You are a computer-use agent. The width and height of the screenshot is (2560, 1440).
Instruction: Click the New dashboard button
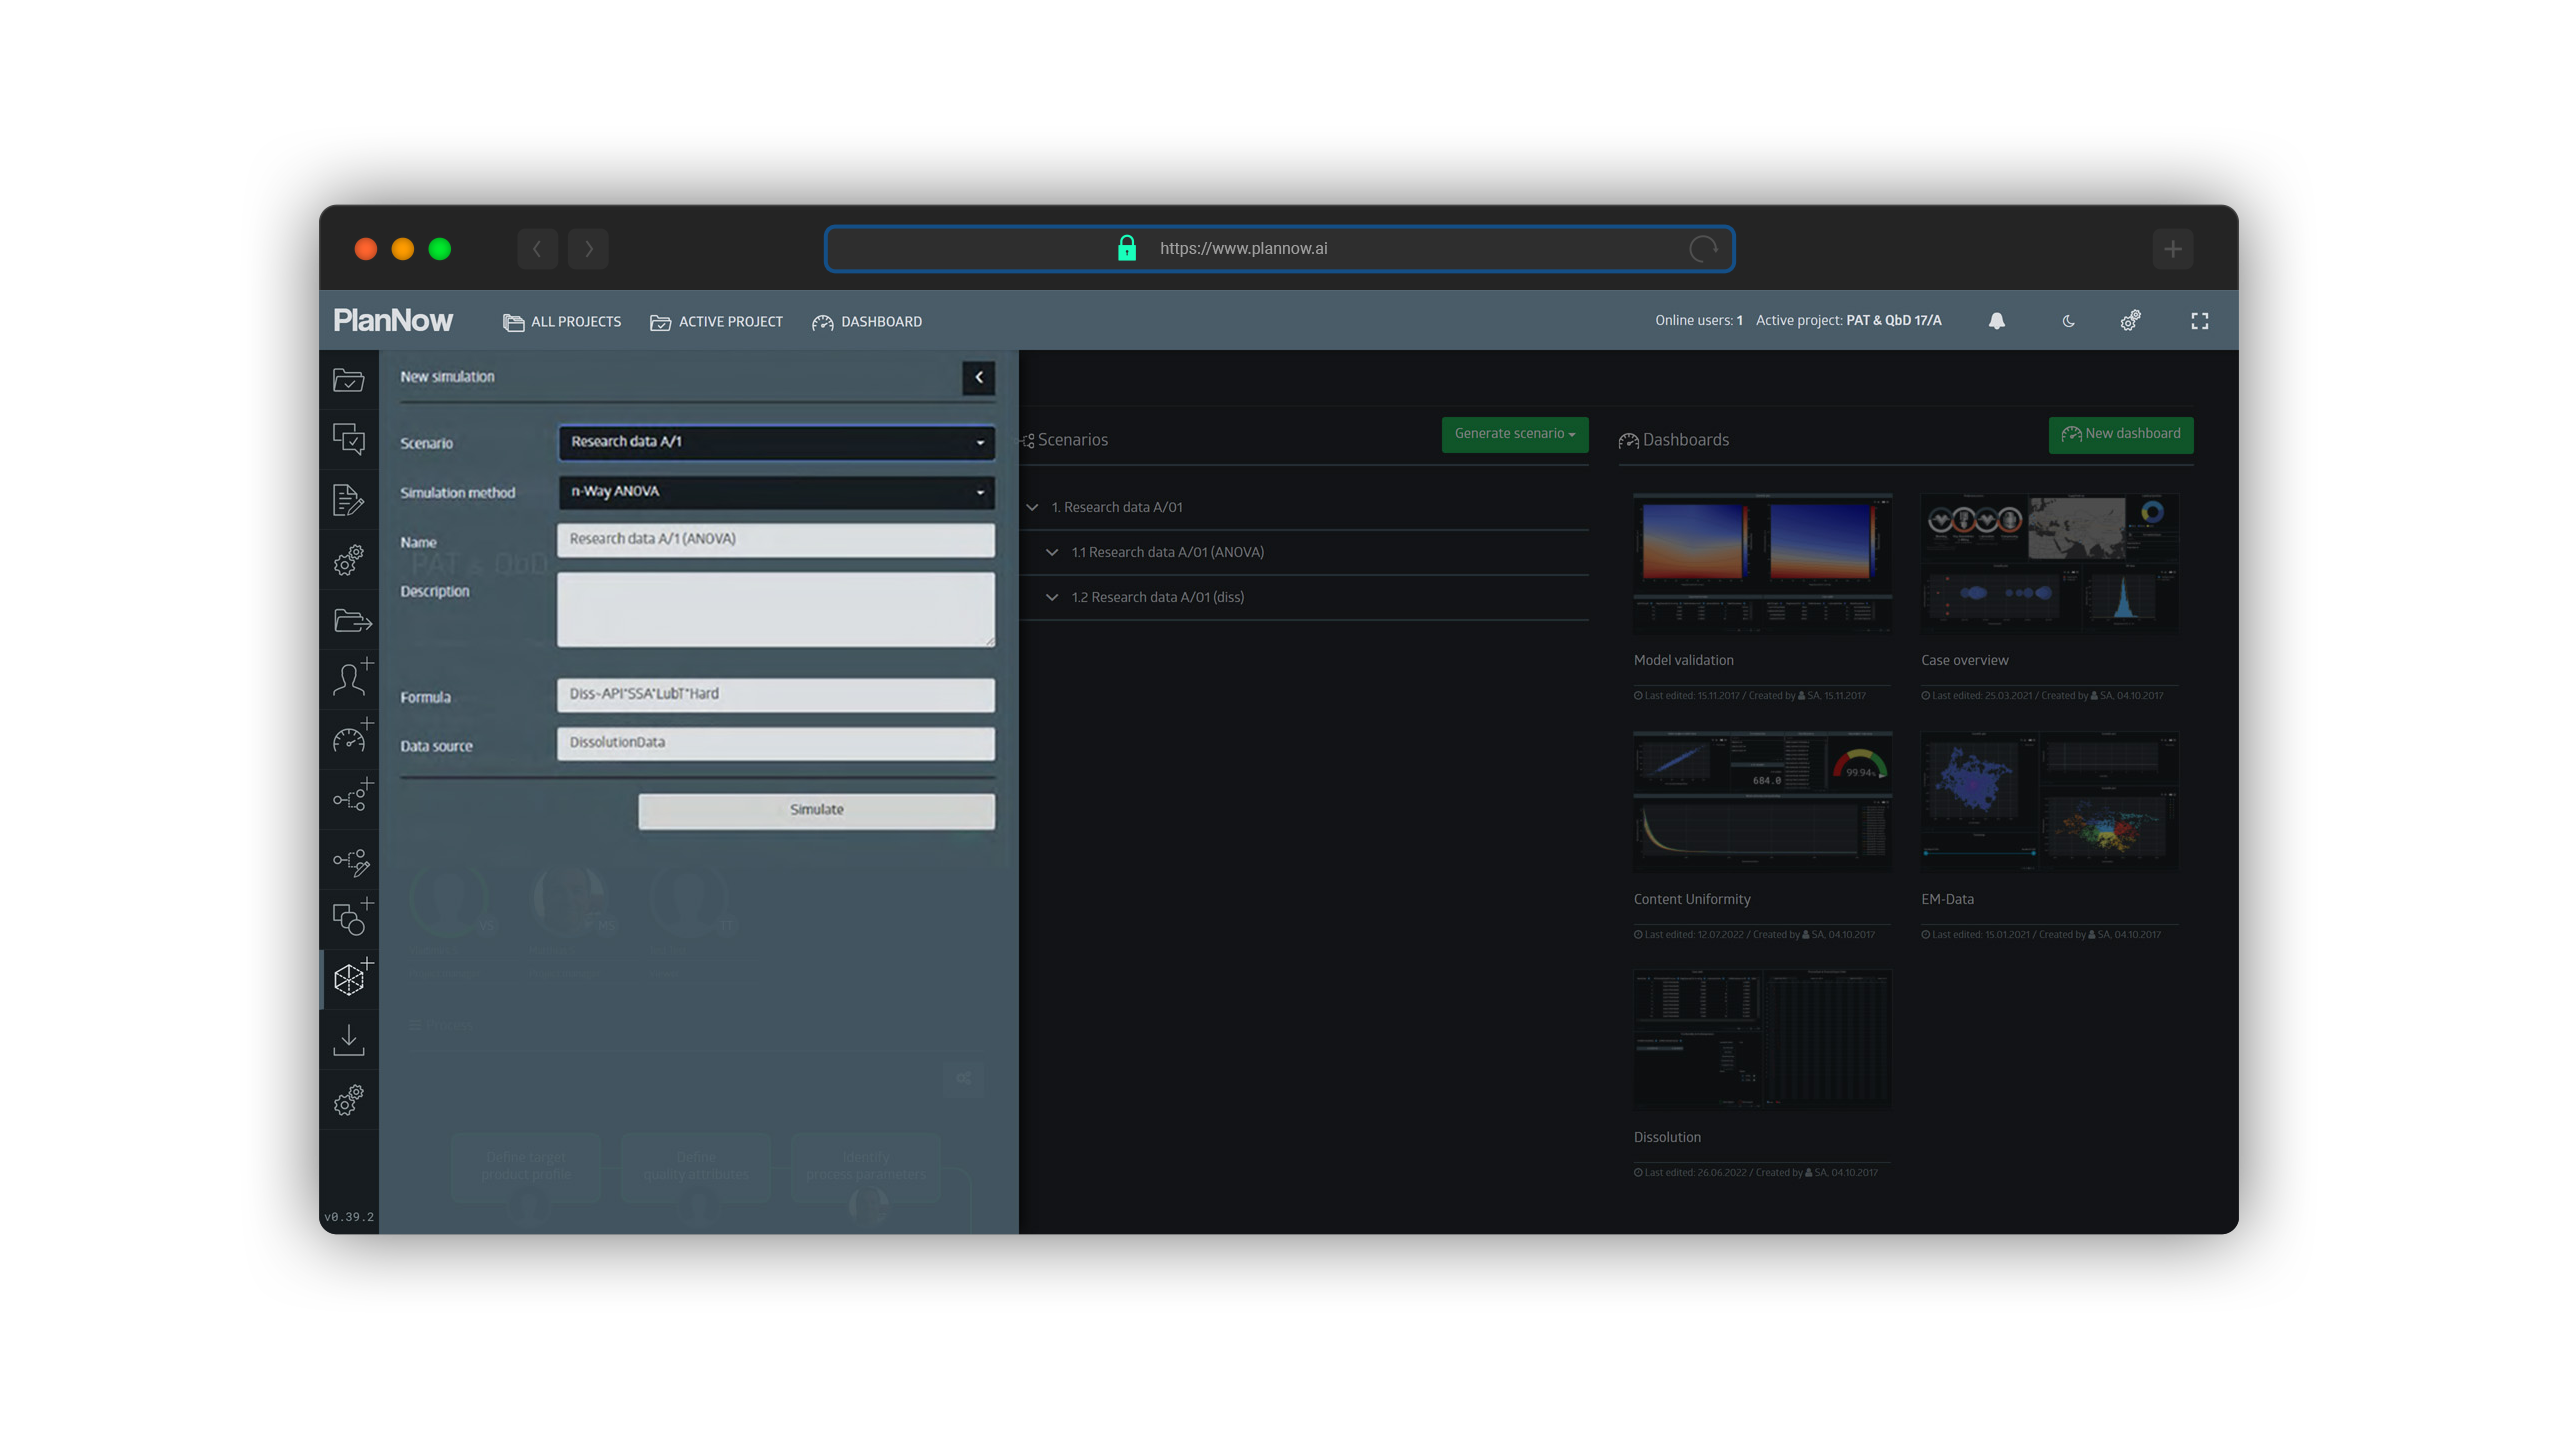point(2120,434)
